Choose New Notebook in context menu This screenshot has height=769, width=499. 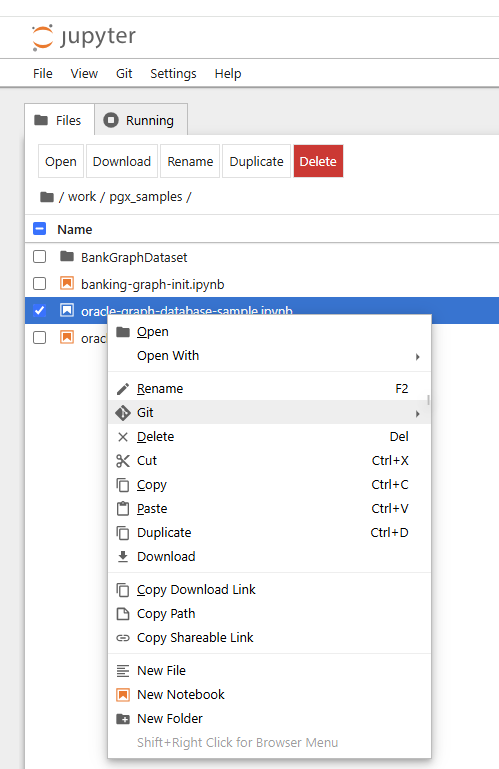pos(269,694)
